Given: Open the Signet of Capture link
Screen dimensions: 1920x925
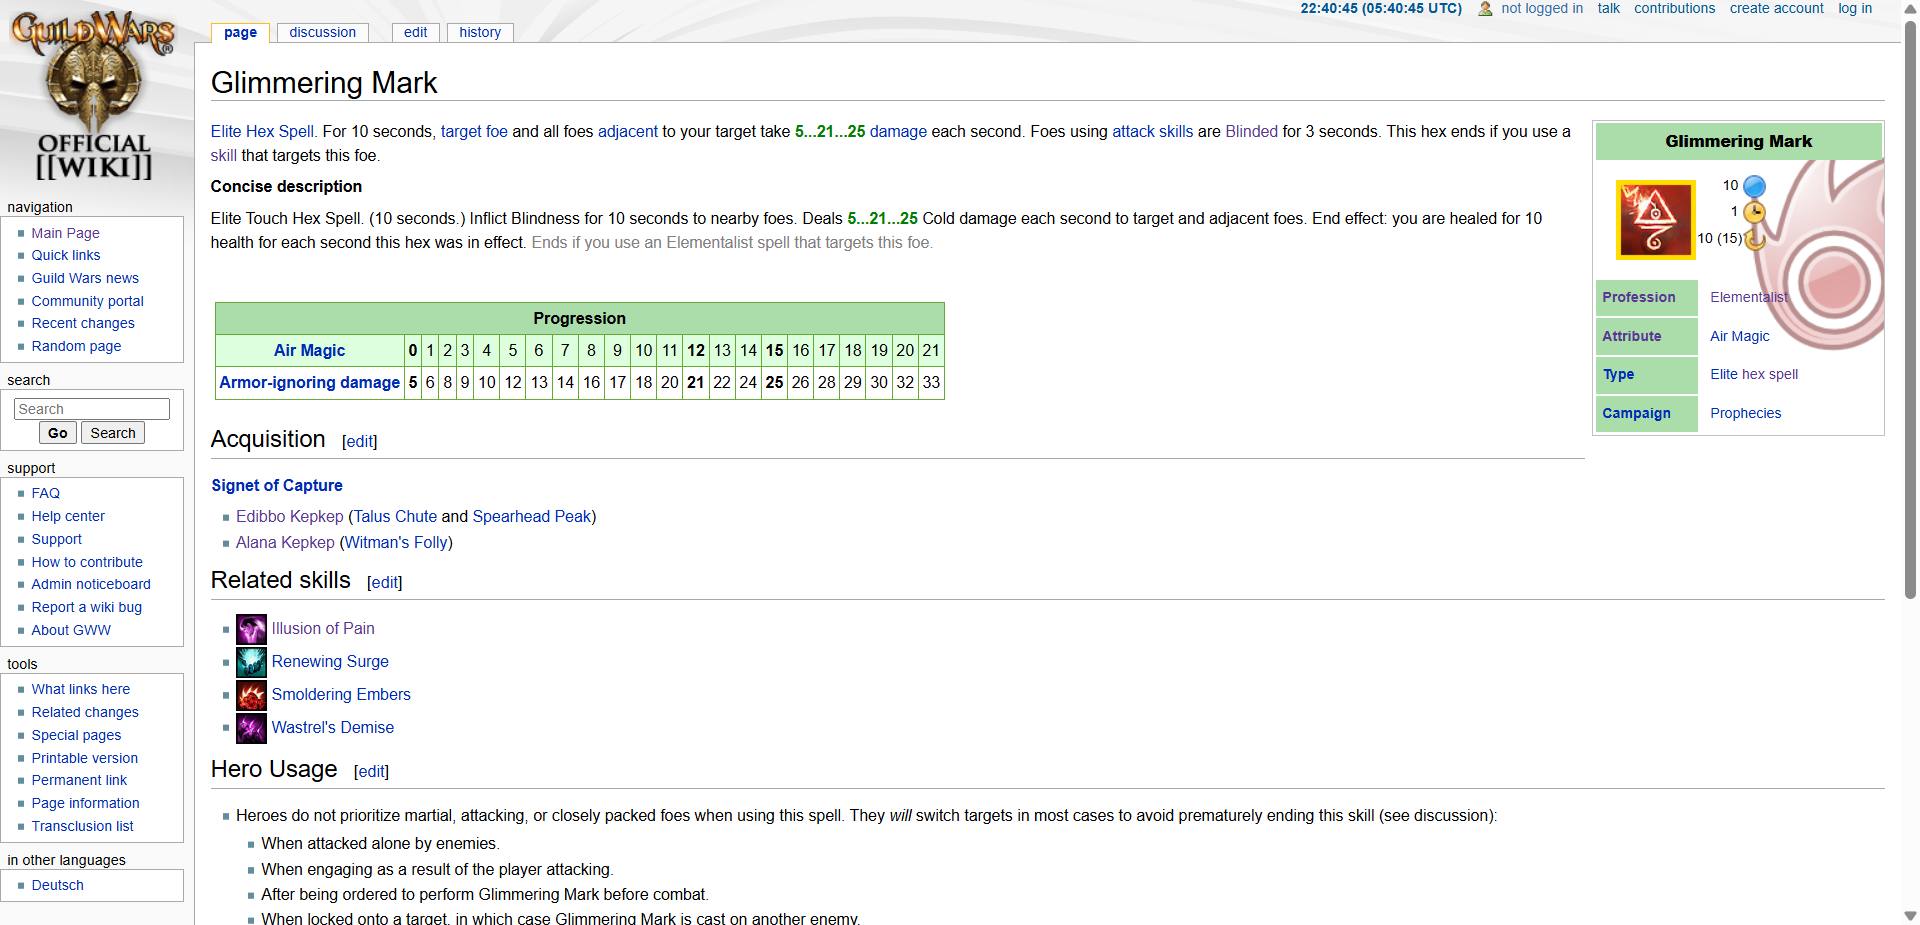Looking at the screenshot, I should (x=276, y=485).
